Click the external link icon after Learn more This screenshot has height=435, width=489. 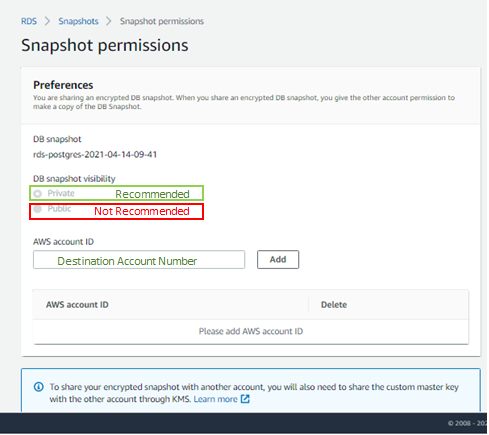[x=245, y=399]
